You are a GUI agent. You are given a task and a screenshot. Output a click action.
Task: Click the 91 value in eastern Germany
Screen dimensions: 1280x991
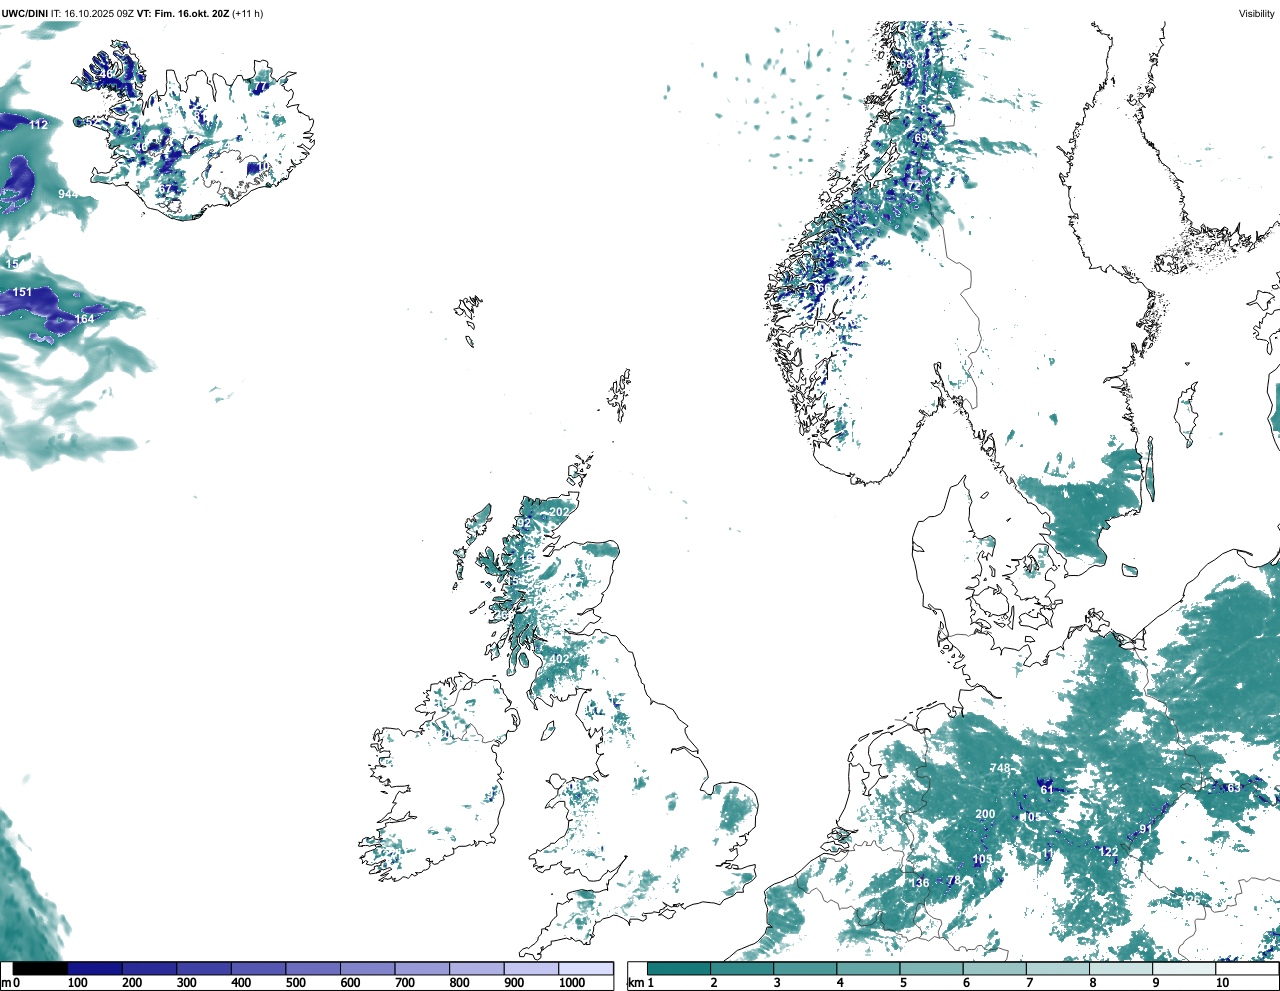1146,829
